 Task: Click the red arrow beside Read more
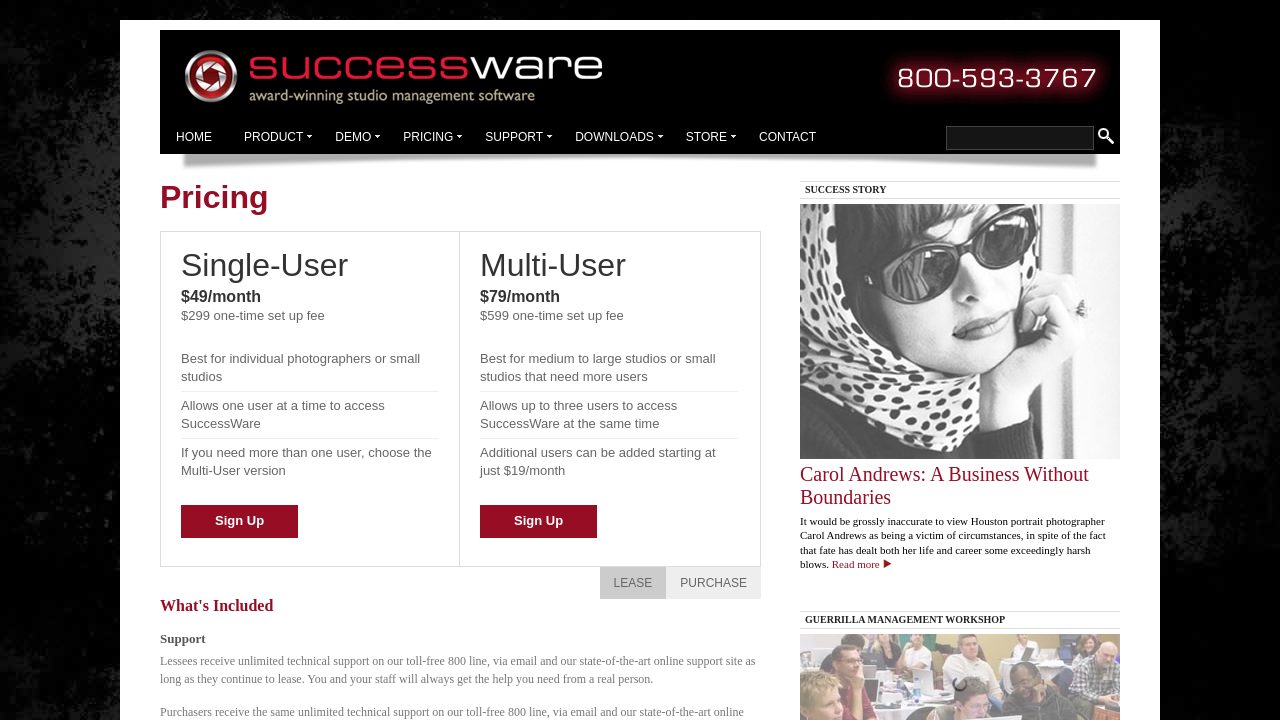[887, 564]
